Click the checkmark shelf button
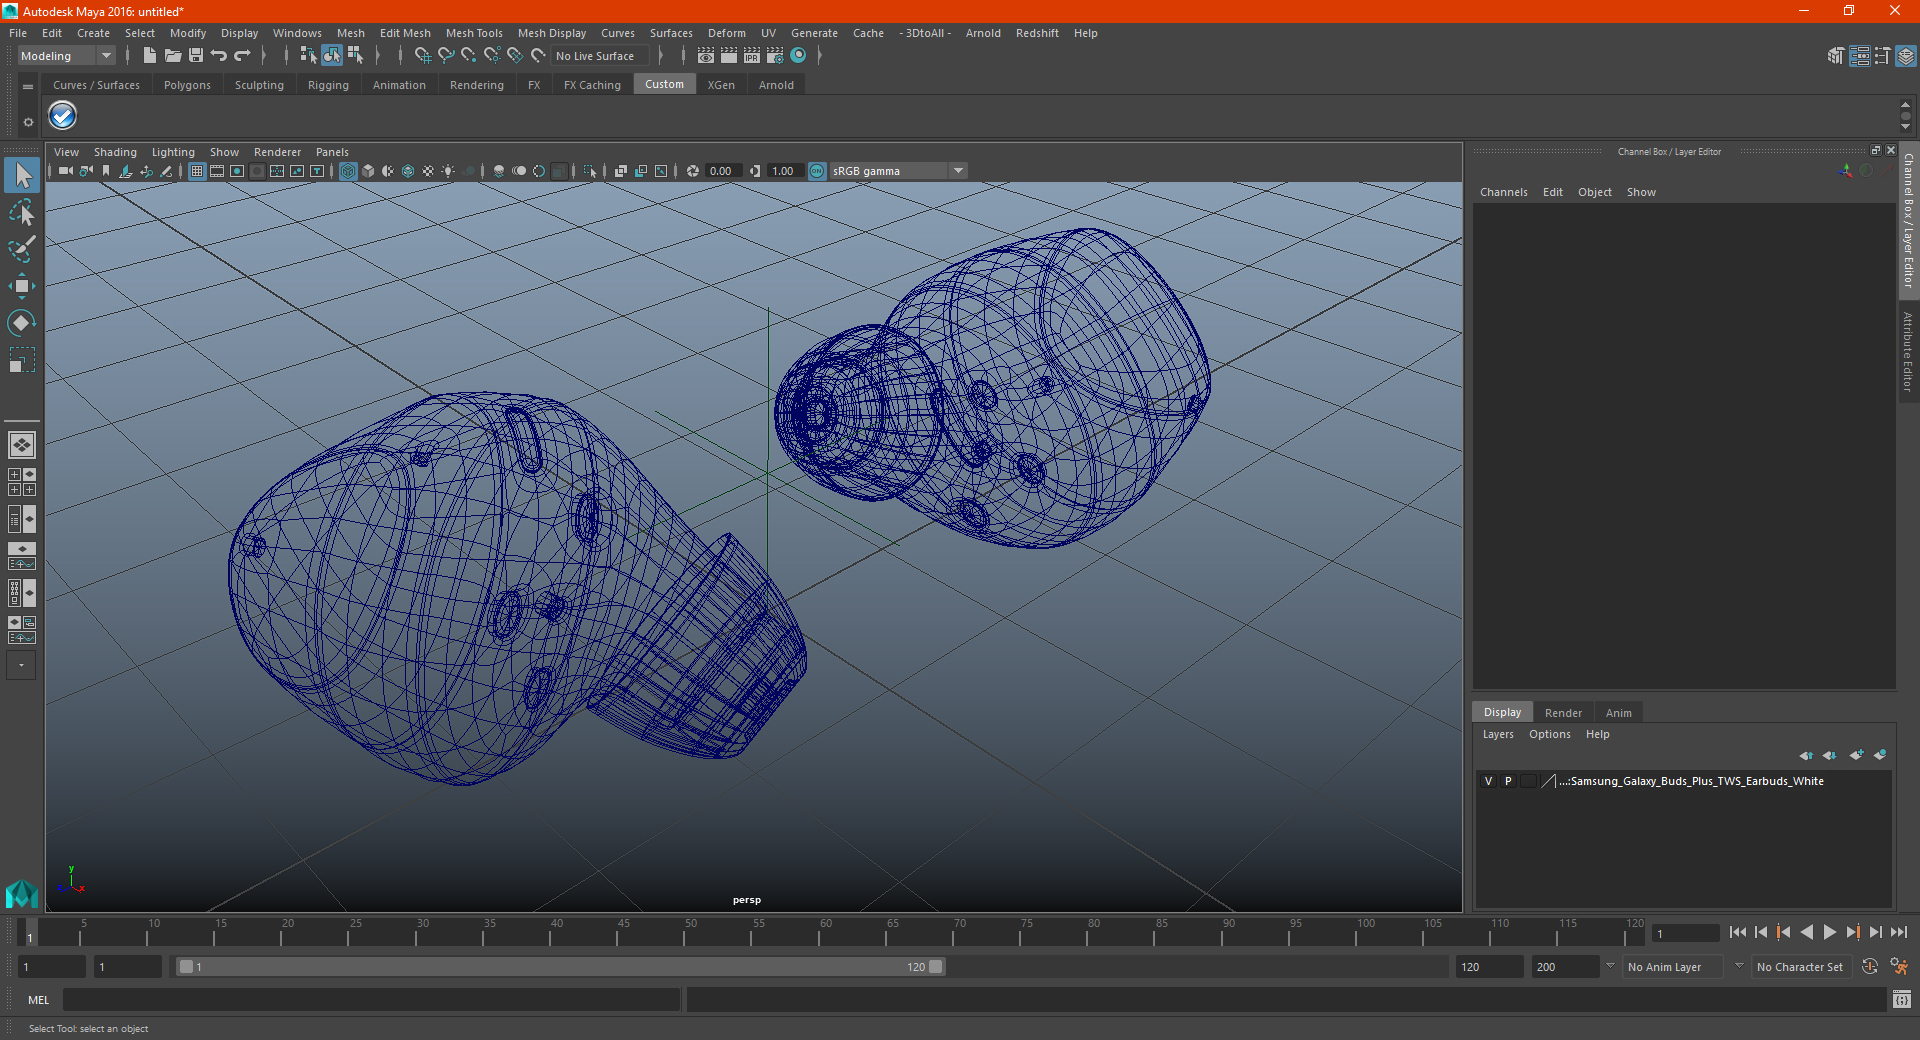Image resolution: width=1920 pixels, height=1040 pixels. (x=62, y=116)
